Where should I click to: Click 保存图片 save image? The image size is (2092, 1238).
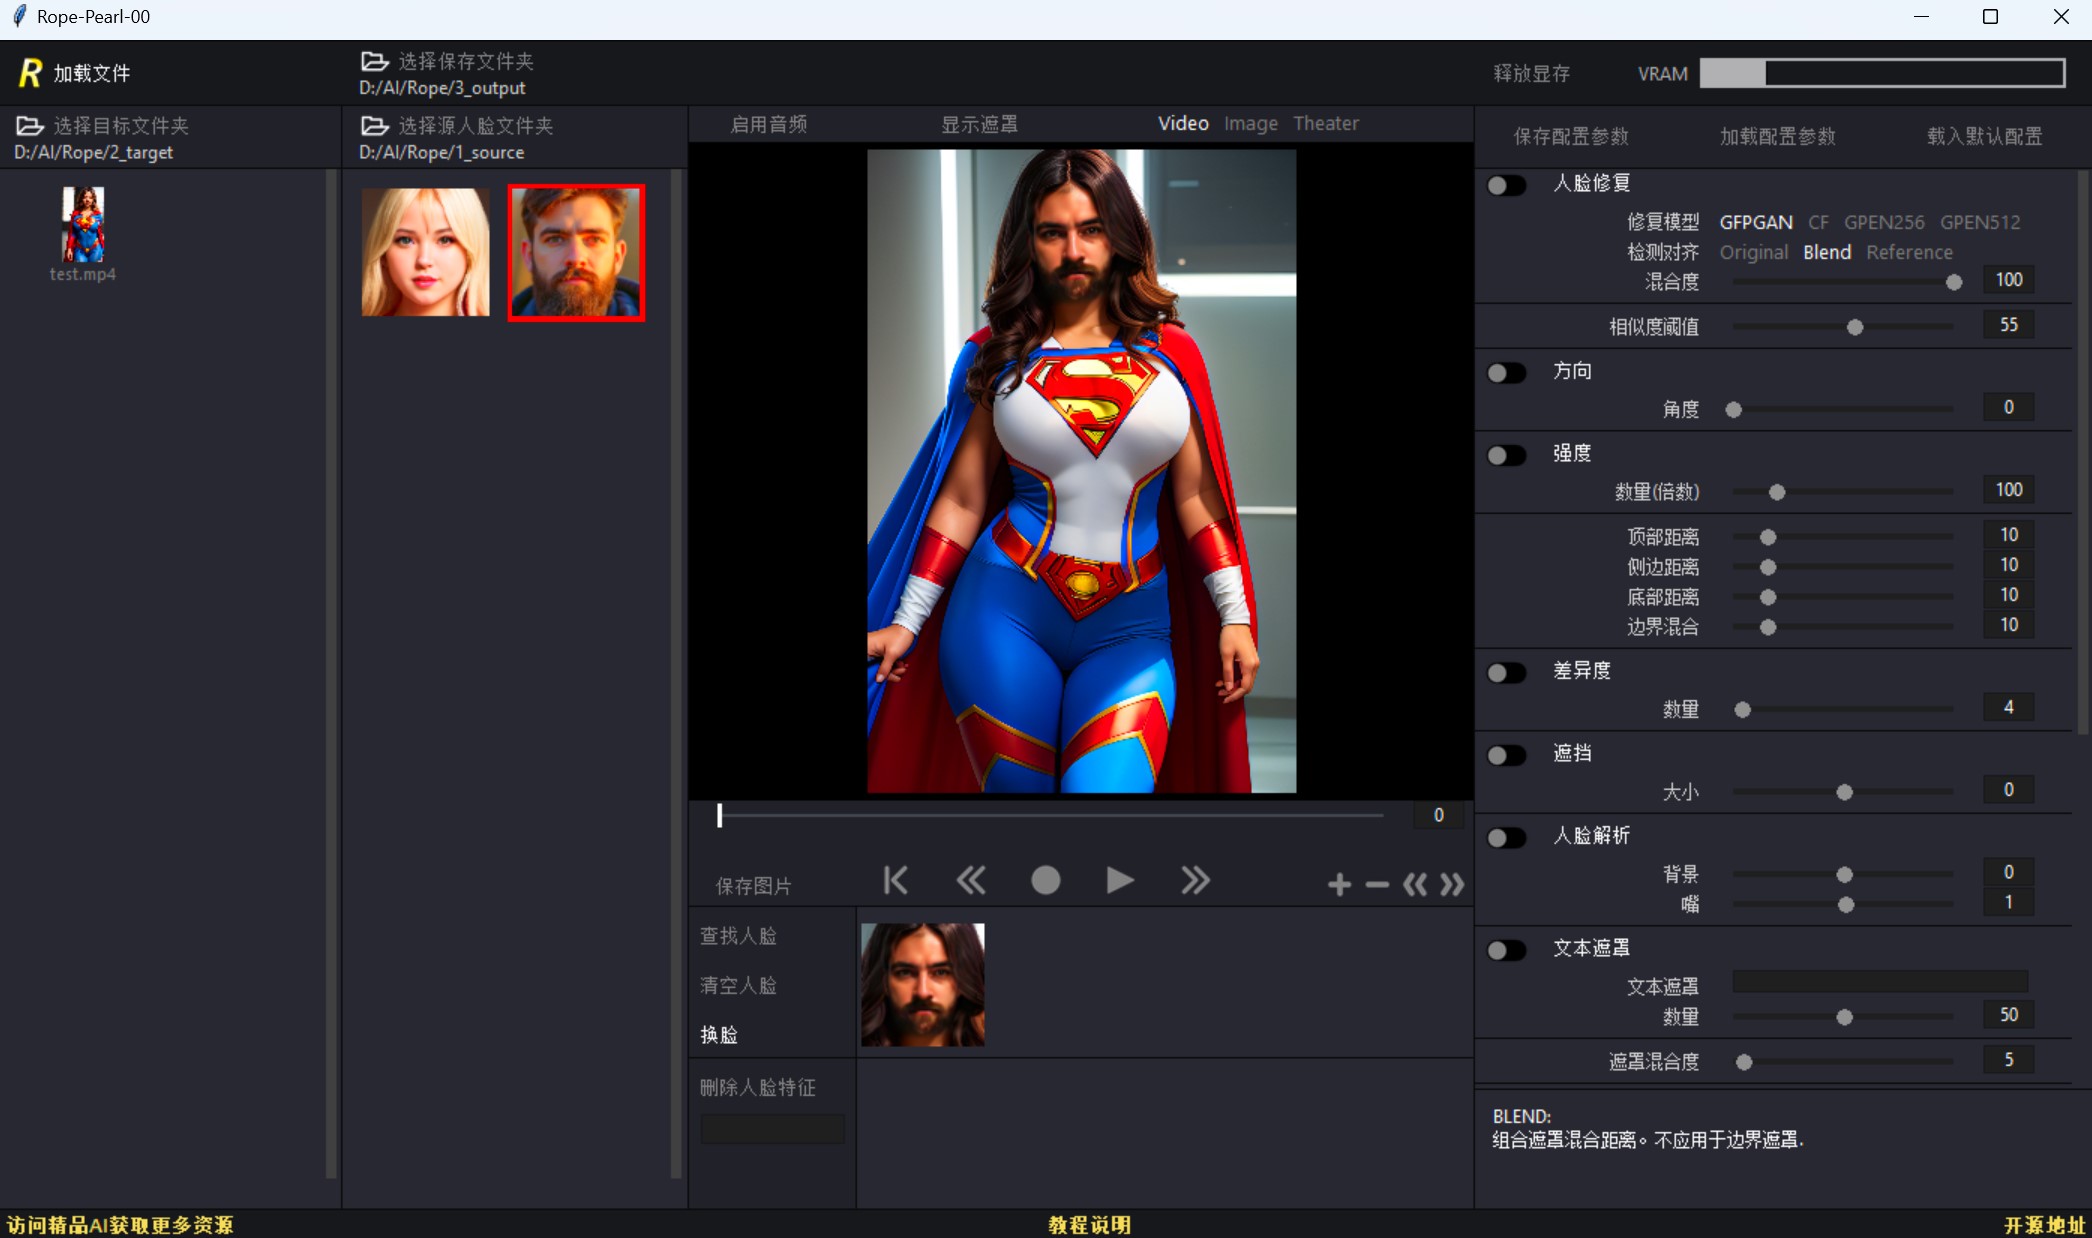[x=753, y=886]
